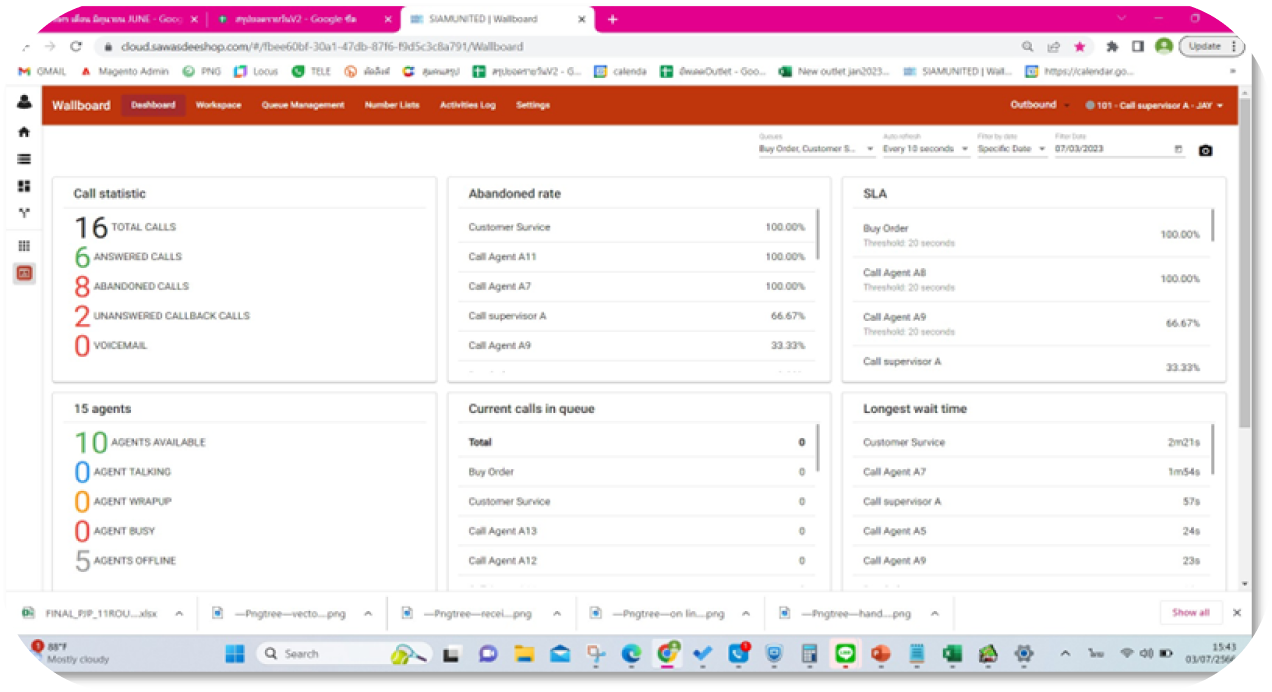This screenshot has width=1272, height=692.
Task: Click the highlighted wallboard icon in sidebar
Action: click(24, 273)
